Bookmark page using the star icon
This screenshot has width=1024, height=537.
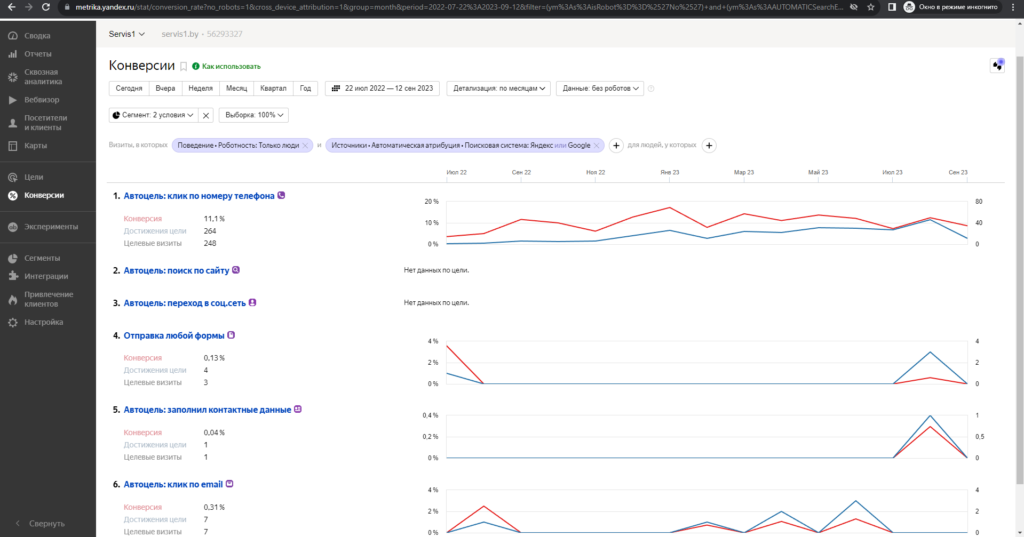[x=871, y=7]
